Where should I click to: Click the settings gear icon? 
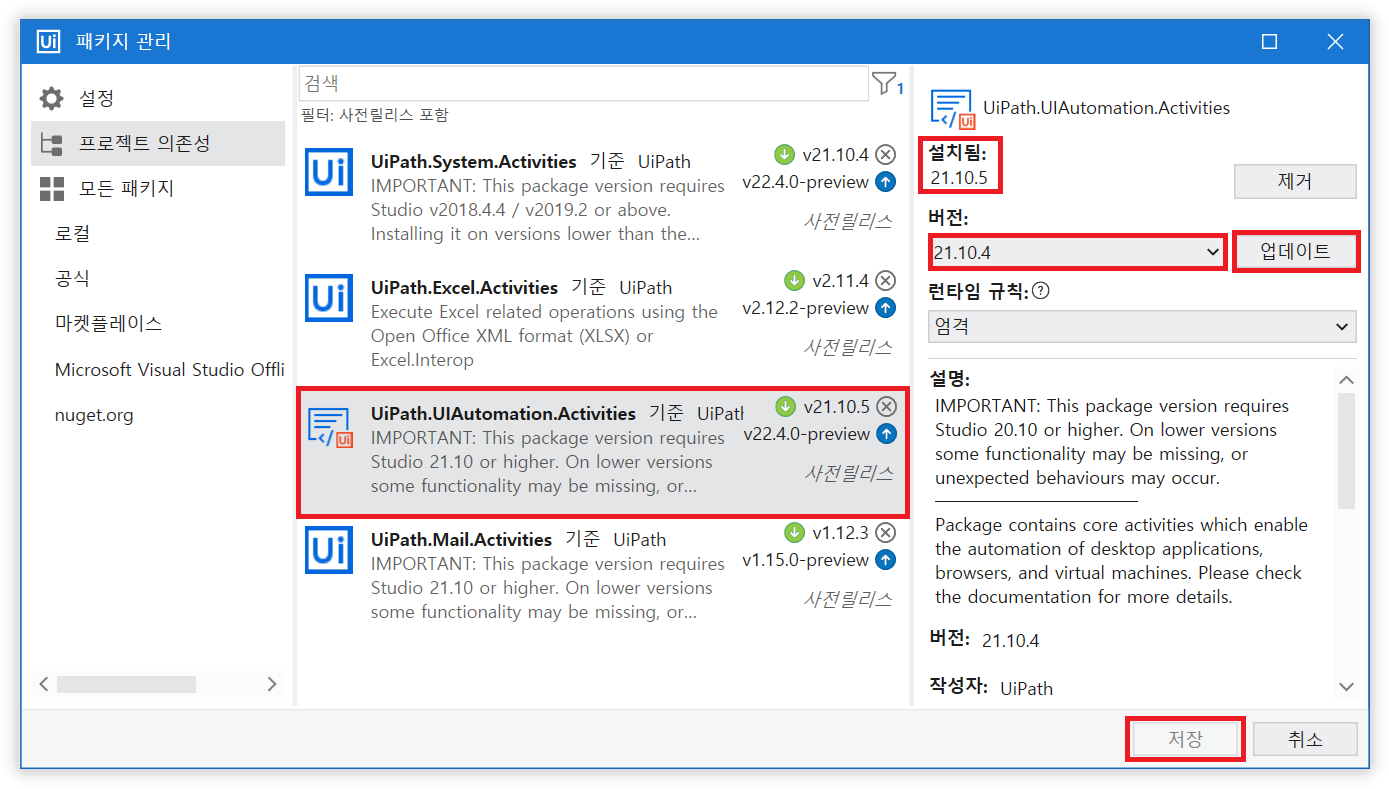point(51,98)
